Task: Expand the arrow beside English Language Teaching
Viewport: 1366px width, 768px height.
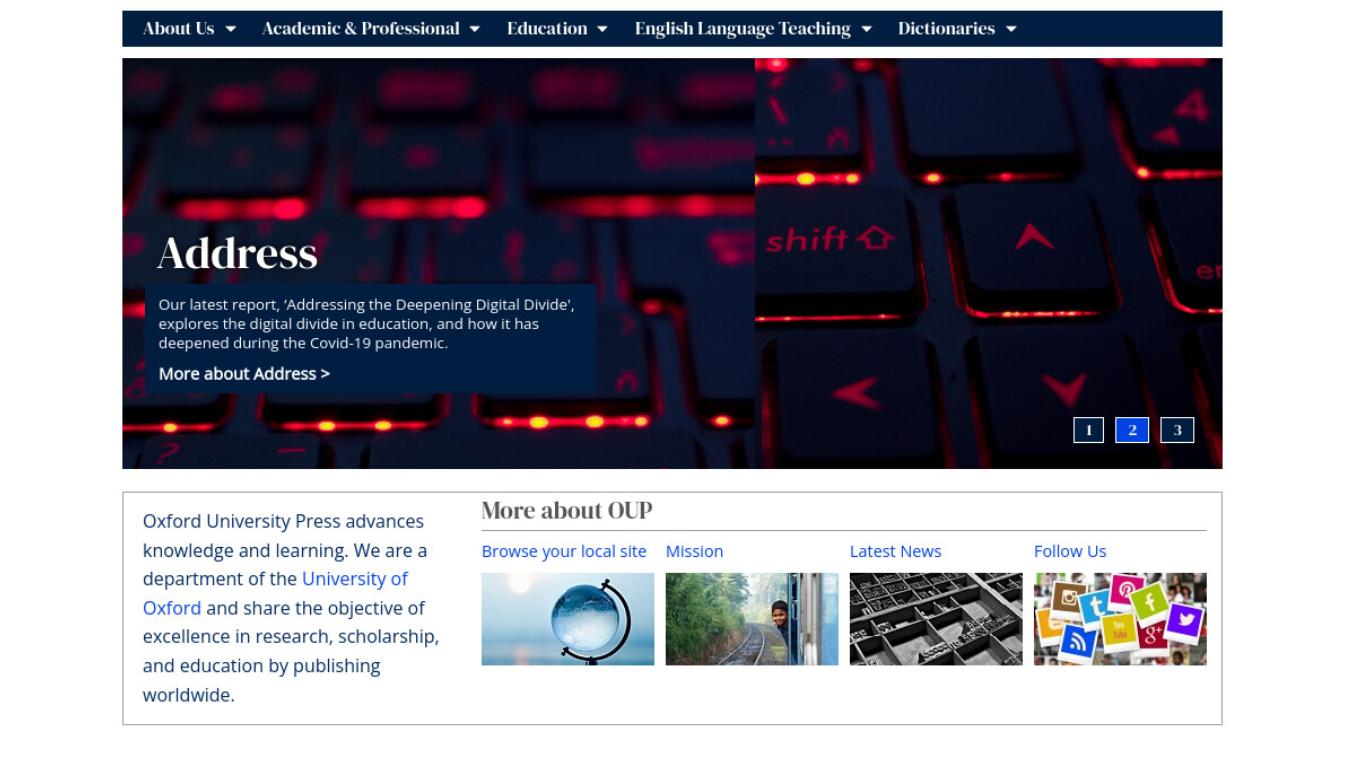Action: coord(866,29)
